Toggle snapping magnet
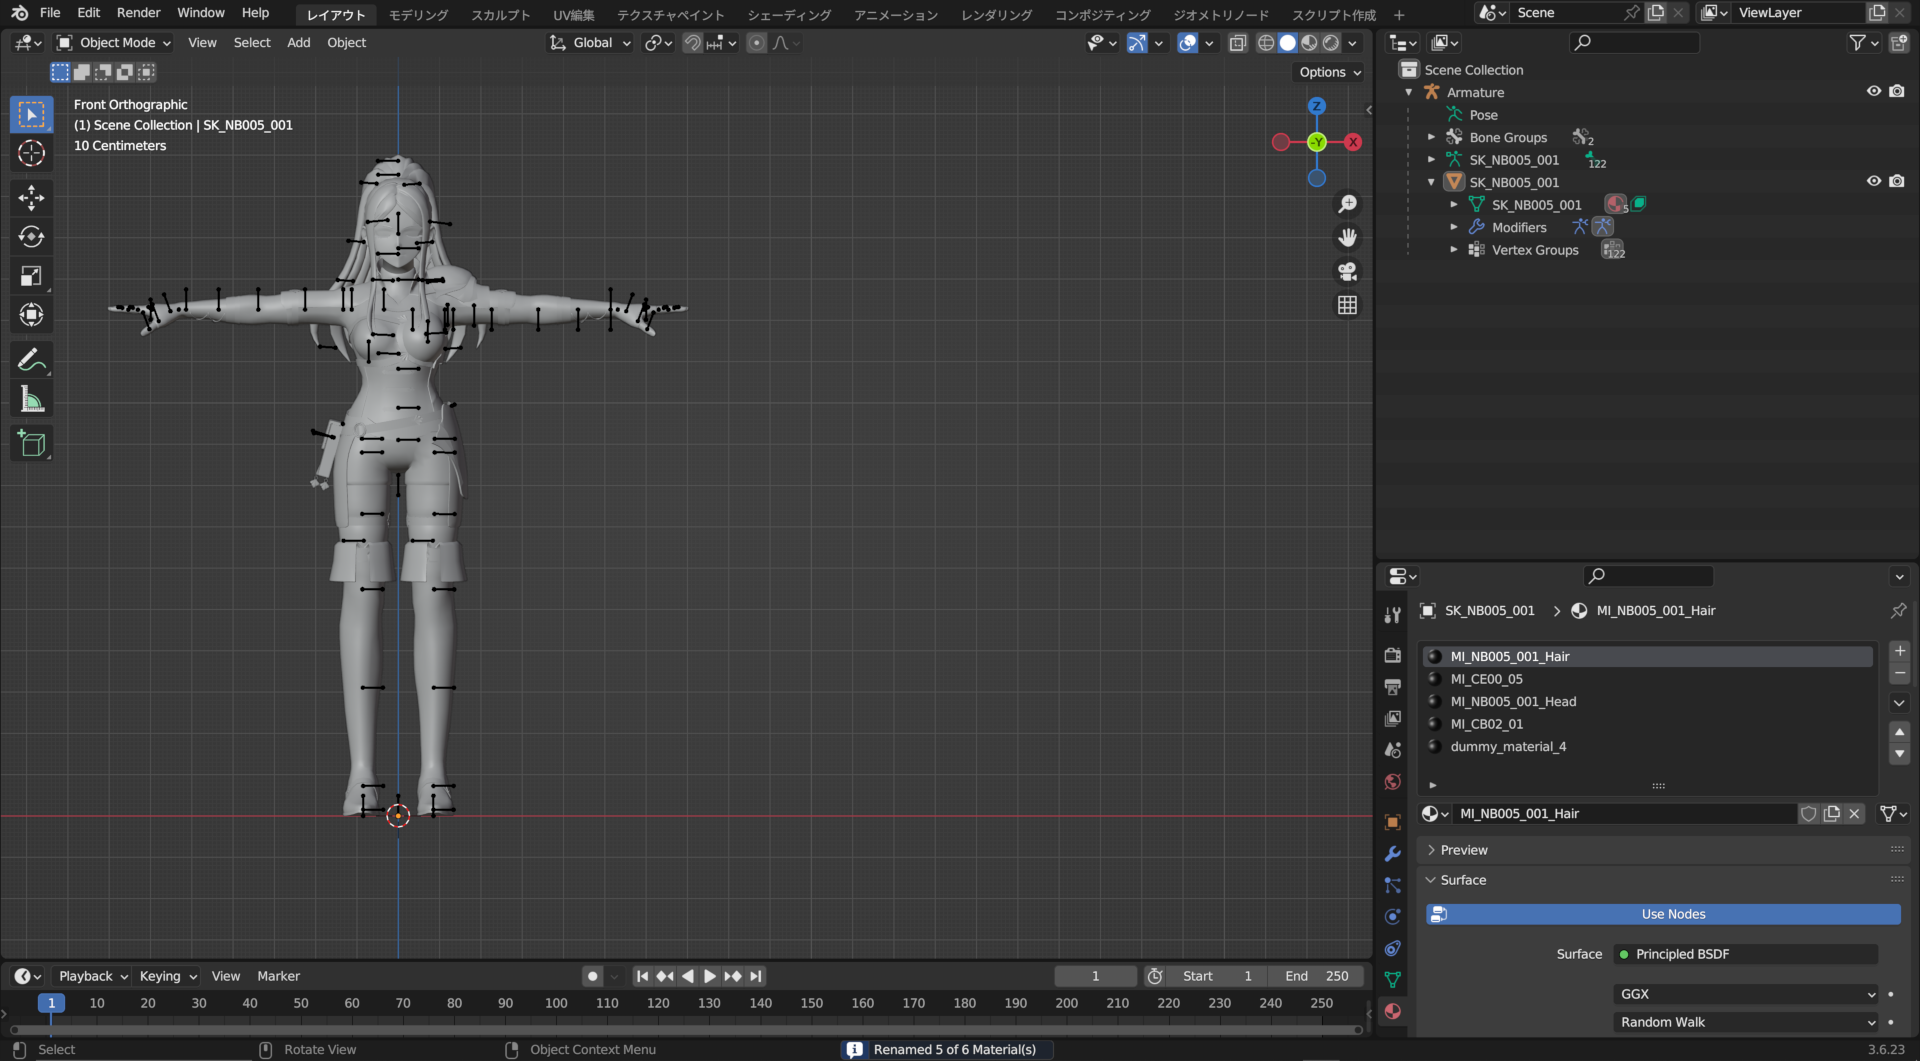 pos(692,43)
